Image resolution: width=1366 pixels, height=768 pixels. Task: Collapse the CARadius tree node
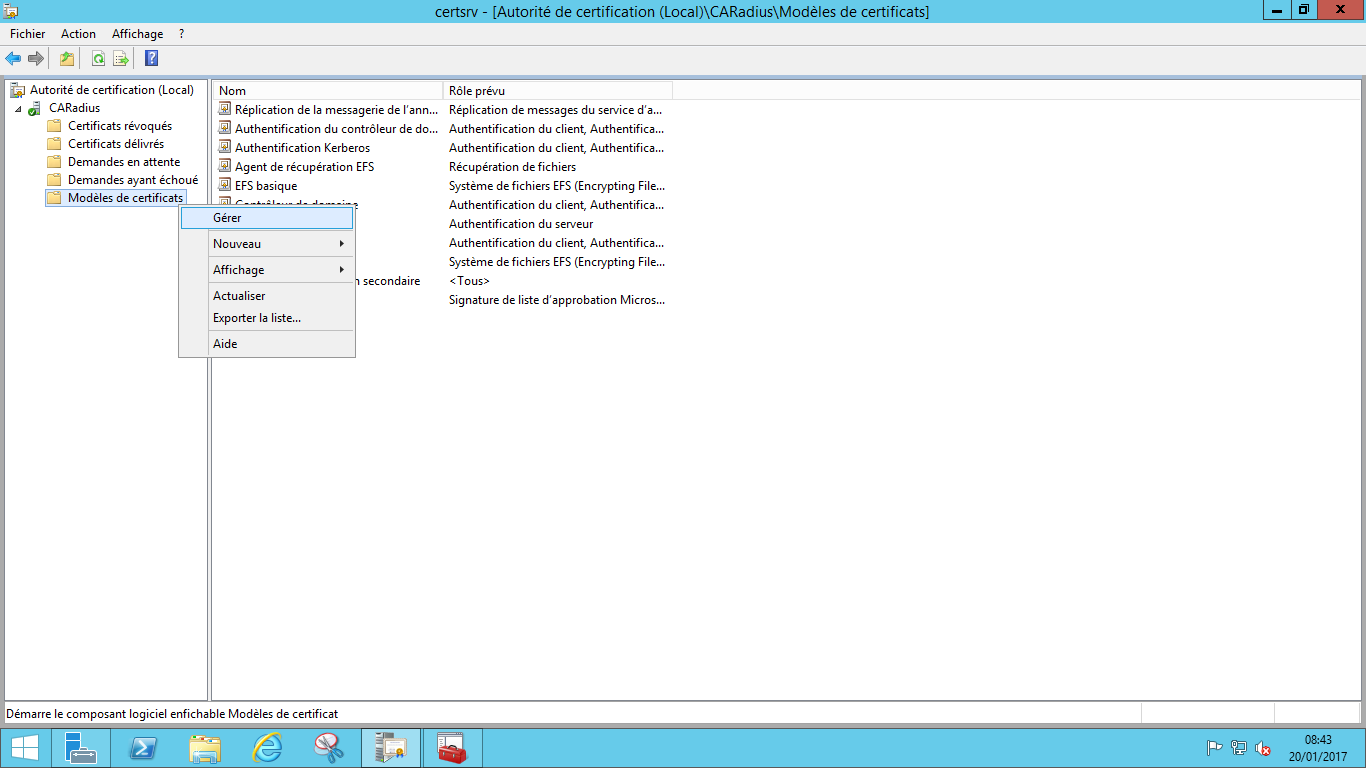coord(18,108)
